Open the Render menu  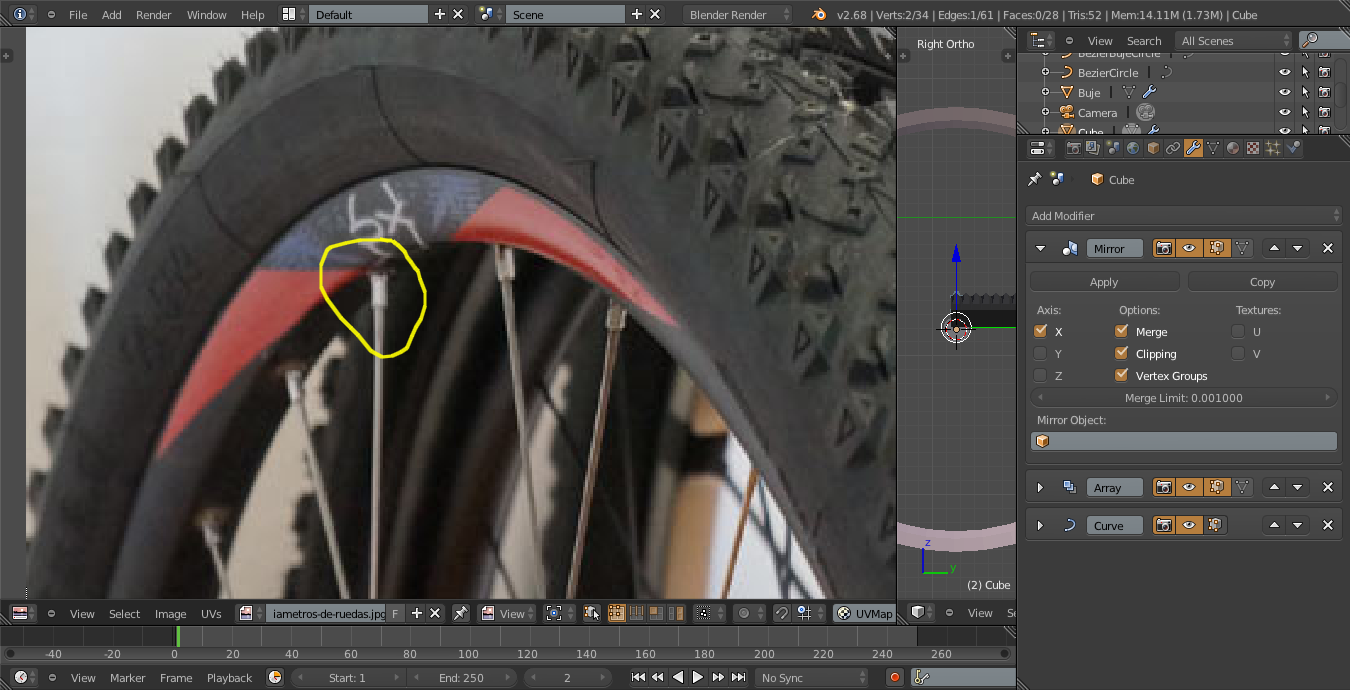154,14
